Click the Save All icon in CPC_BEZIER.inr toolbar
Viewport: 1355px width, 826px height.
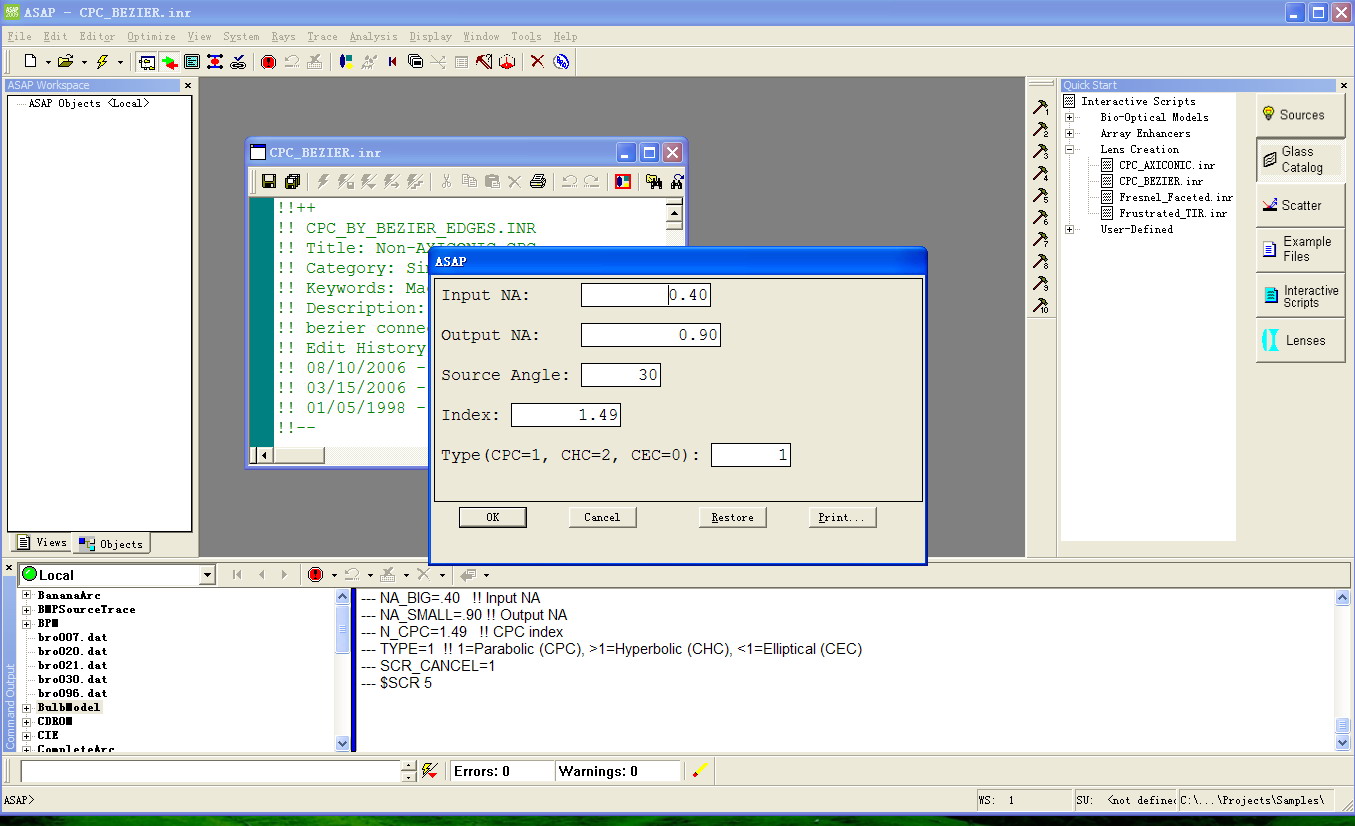(x=292, y=181)
